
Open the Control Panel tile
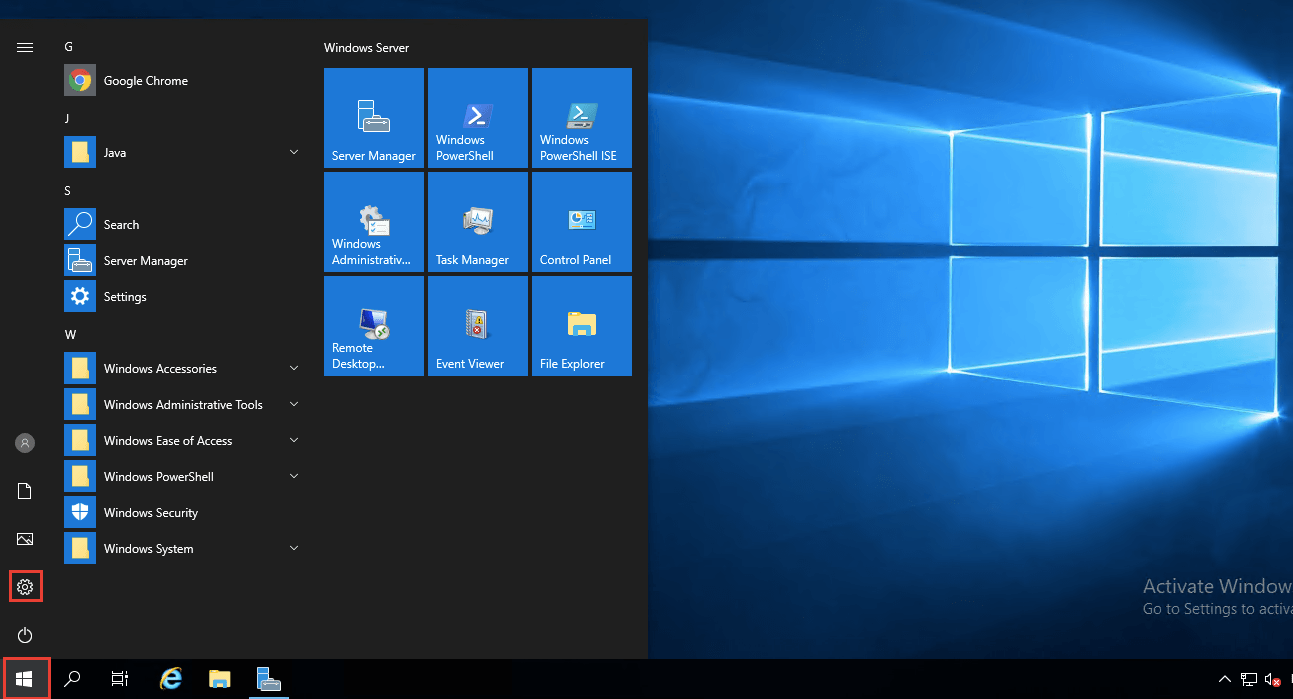[x=582, y=222]
